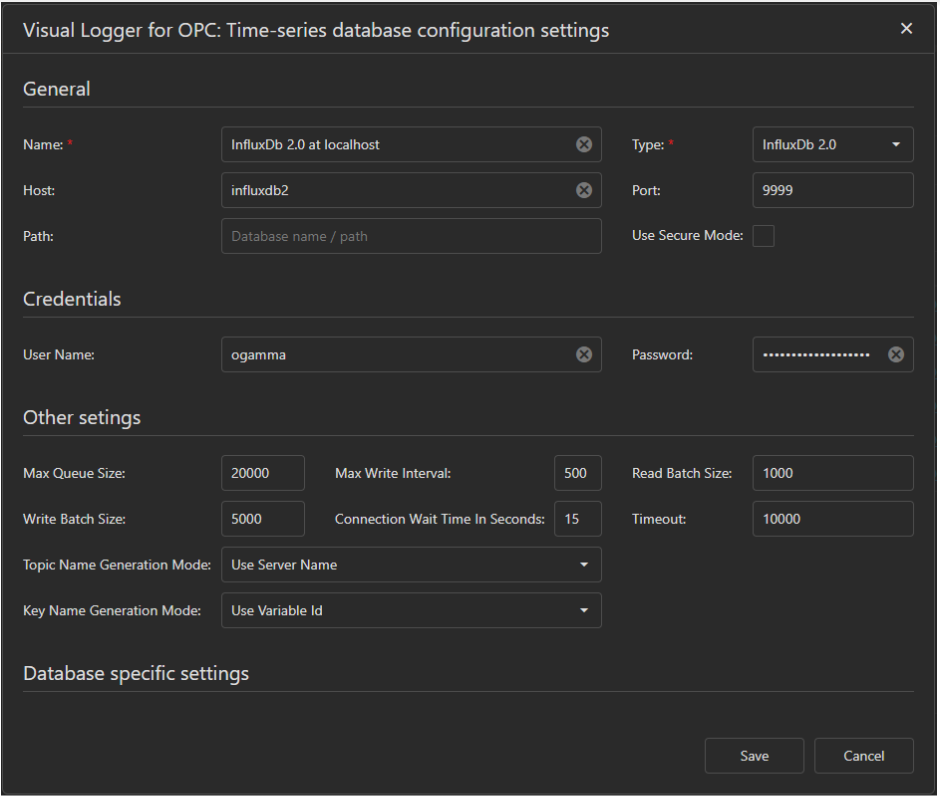Clear the User Name field via its X icon
The image size is (940, 798).
pos(584,354)
